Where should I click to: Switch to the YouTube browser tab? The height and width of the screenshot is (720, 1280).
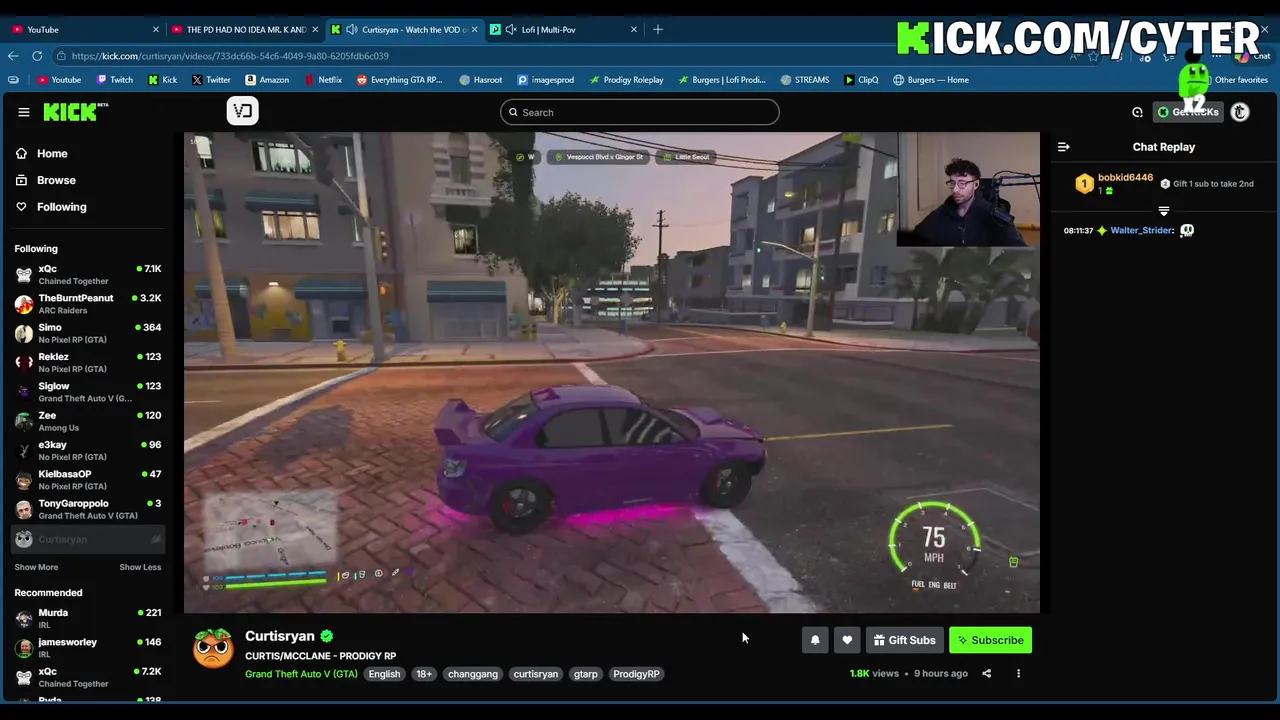coord(85,29)
